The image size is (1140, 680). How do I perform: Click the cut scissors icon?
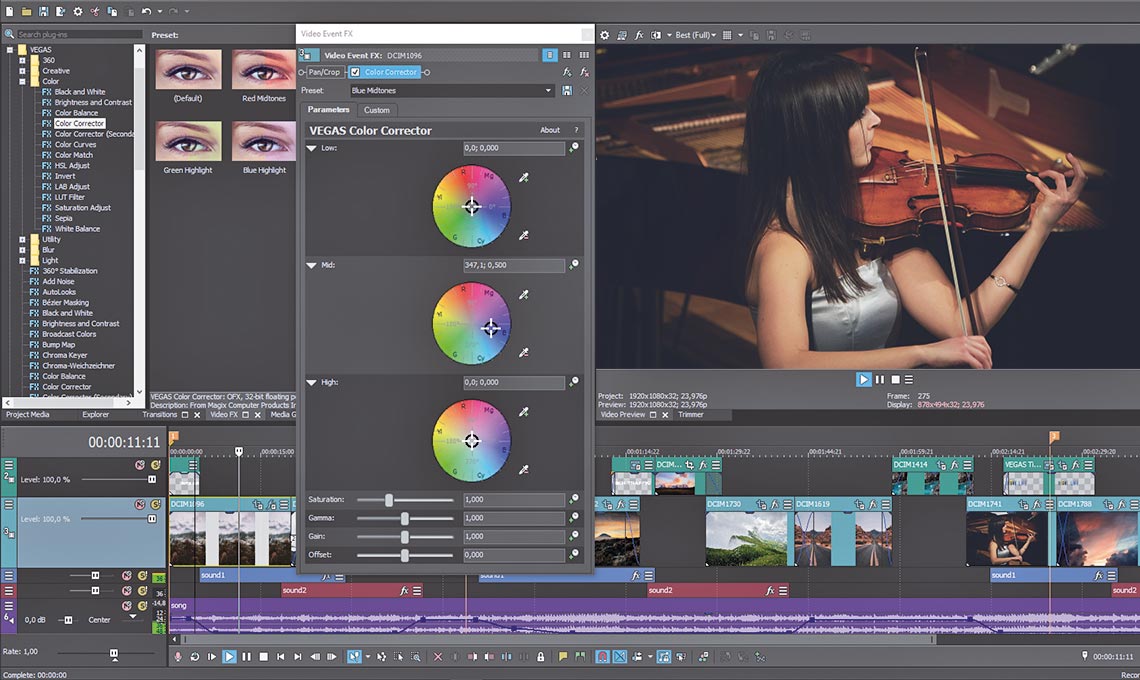click(x=95, y=12)
